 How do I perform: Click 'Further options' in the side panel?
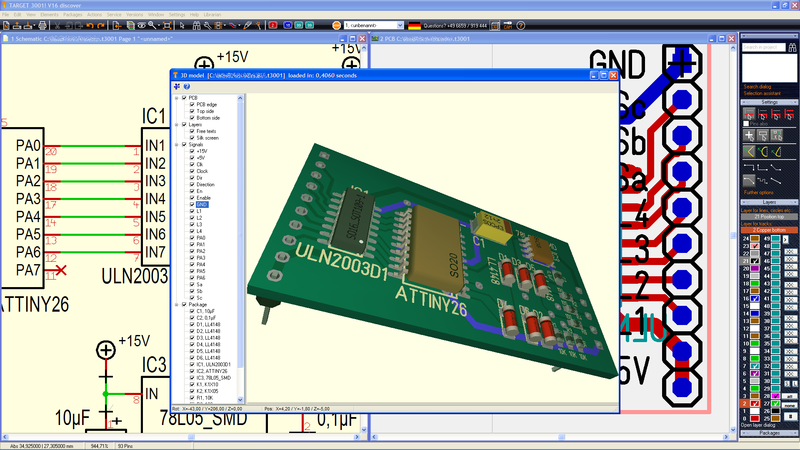point(758,192)
